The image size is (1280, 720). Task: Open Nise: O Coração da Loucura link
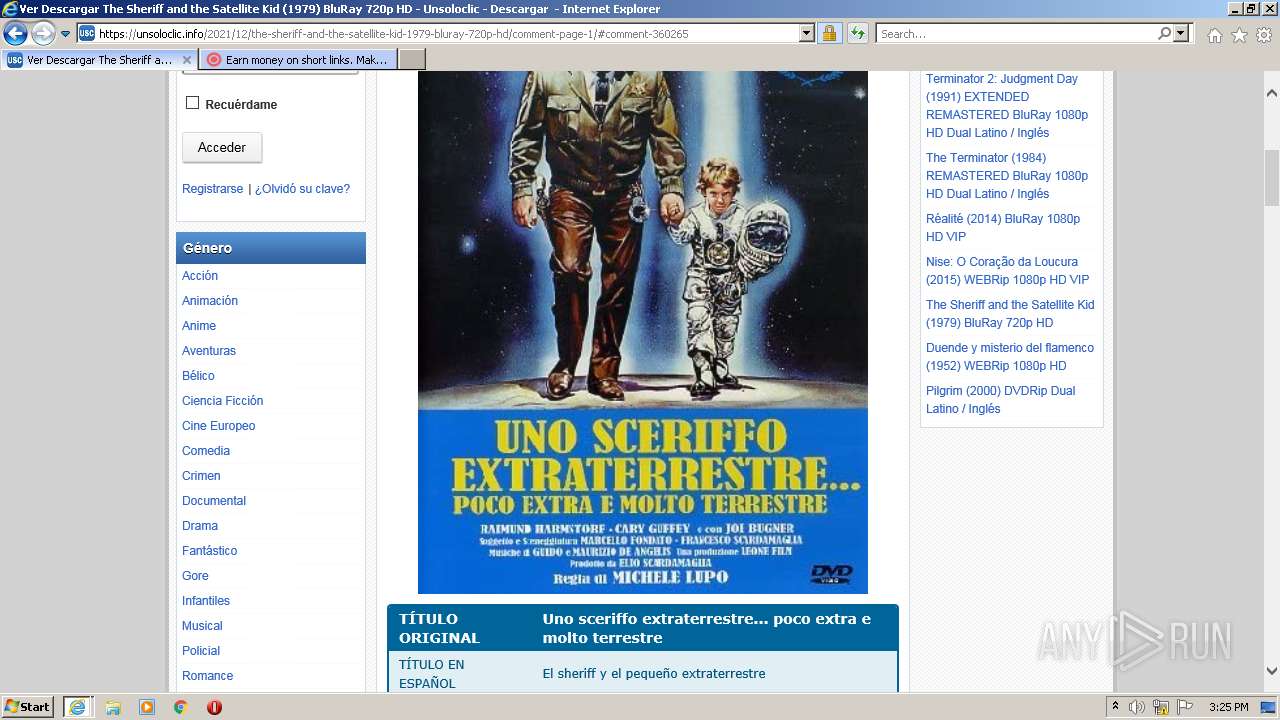click(1007, 271)
